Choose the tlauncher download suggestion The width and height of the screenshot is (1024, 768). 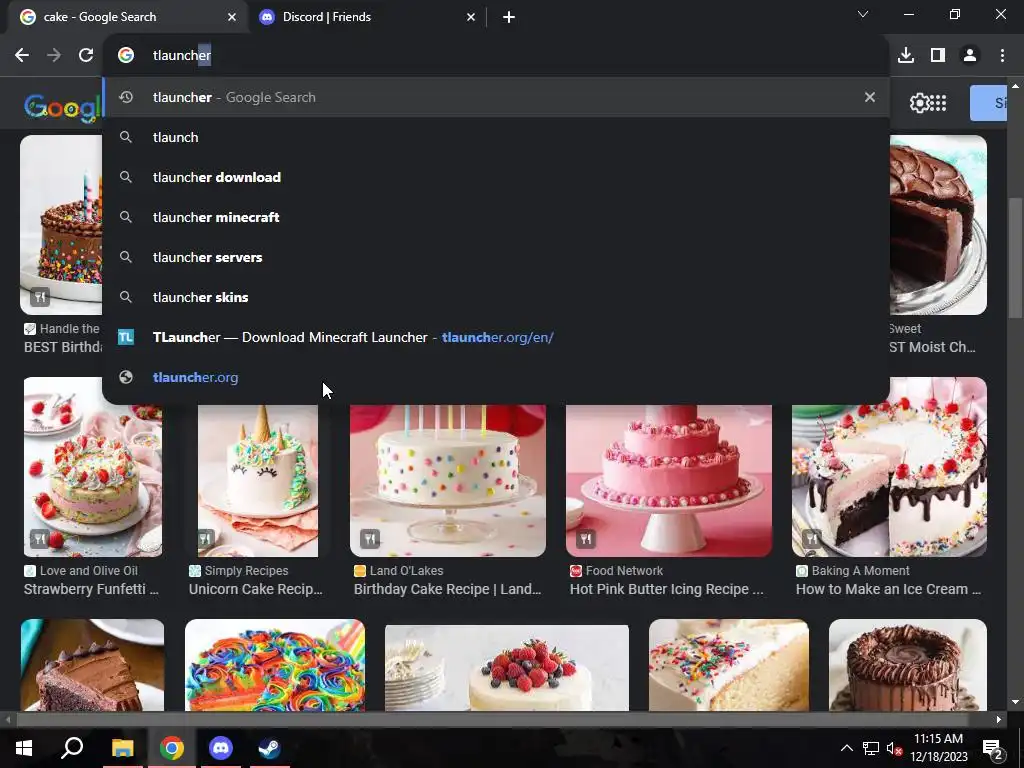pyautogui.click(x=496, y=177)
